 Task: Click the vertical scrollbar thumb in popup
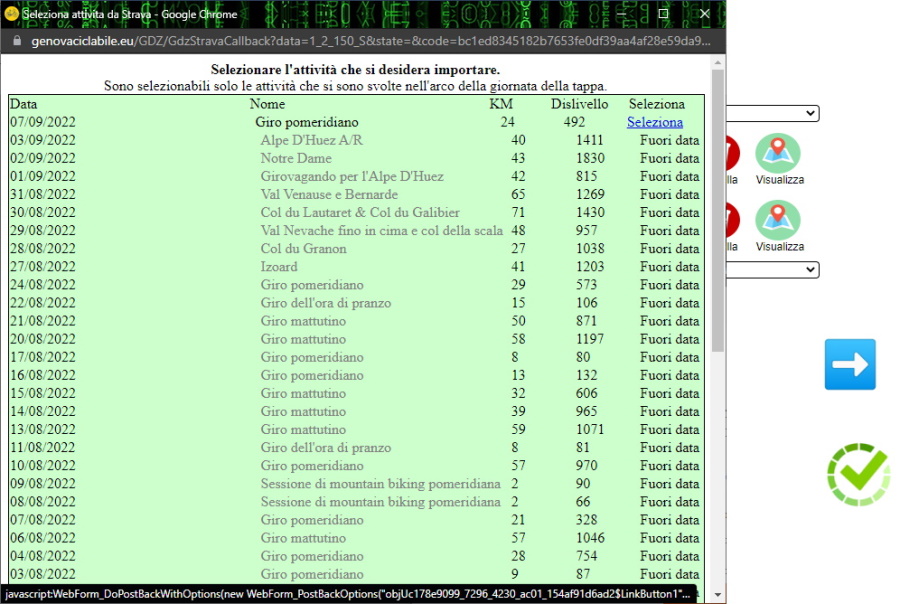coord(717,211)
